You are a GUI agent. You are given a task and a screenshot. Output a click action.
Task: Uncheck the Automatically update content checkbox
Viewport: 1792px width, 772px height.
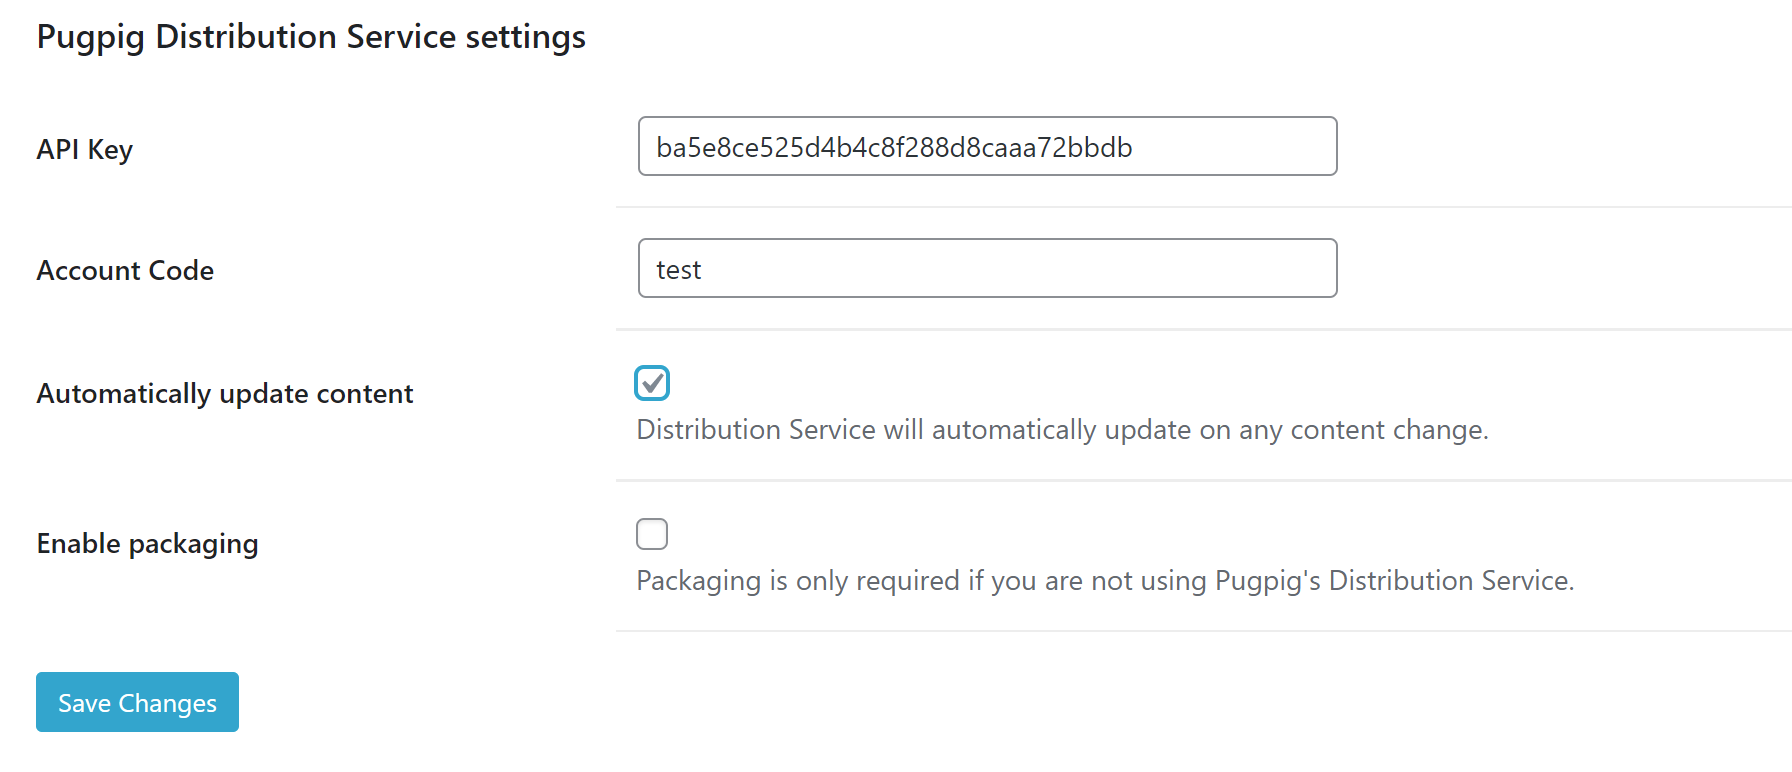652,383
